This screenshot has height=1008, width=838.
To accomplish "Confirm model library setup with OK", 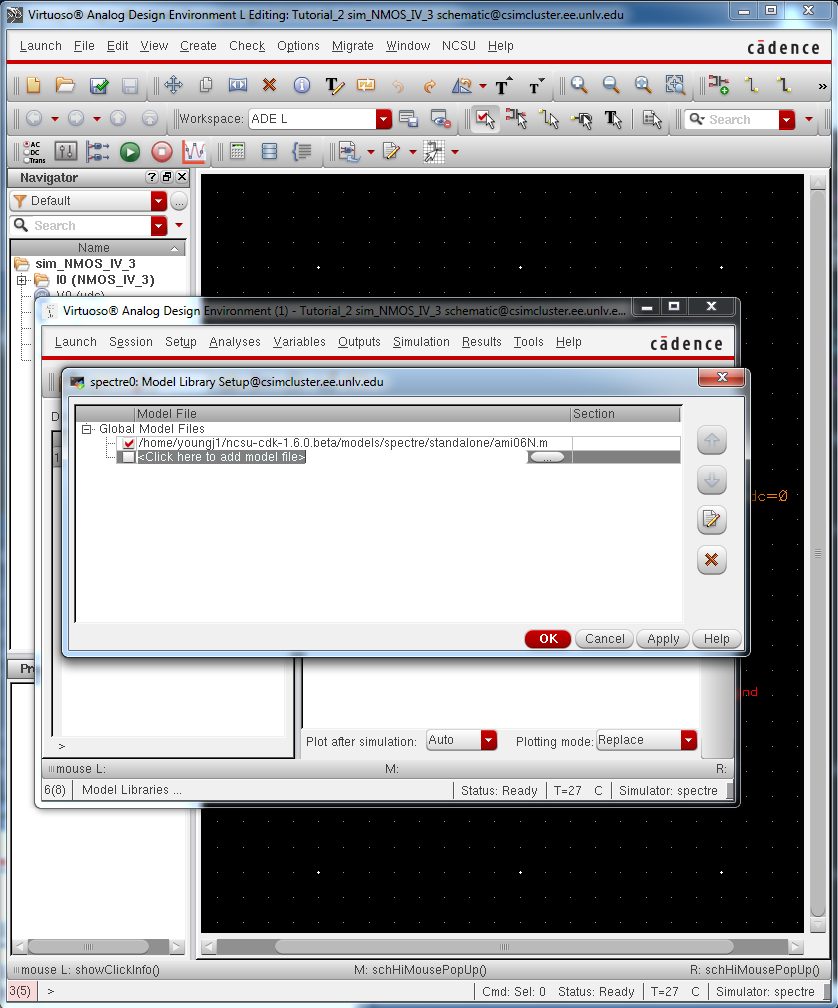I will coord(547,638).
